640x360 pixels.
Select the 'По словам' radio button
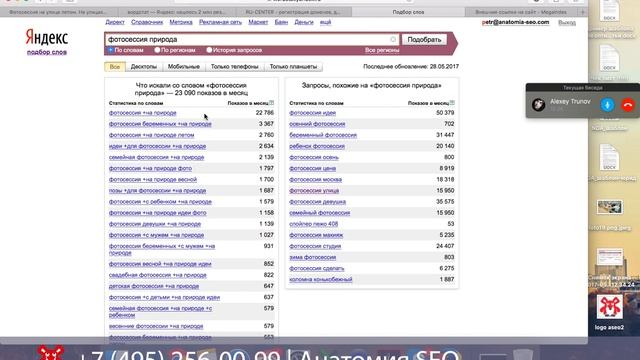point(111,50)
